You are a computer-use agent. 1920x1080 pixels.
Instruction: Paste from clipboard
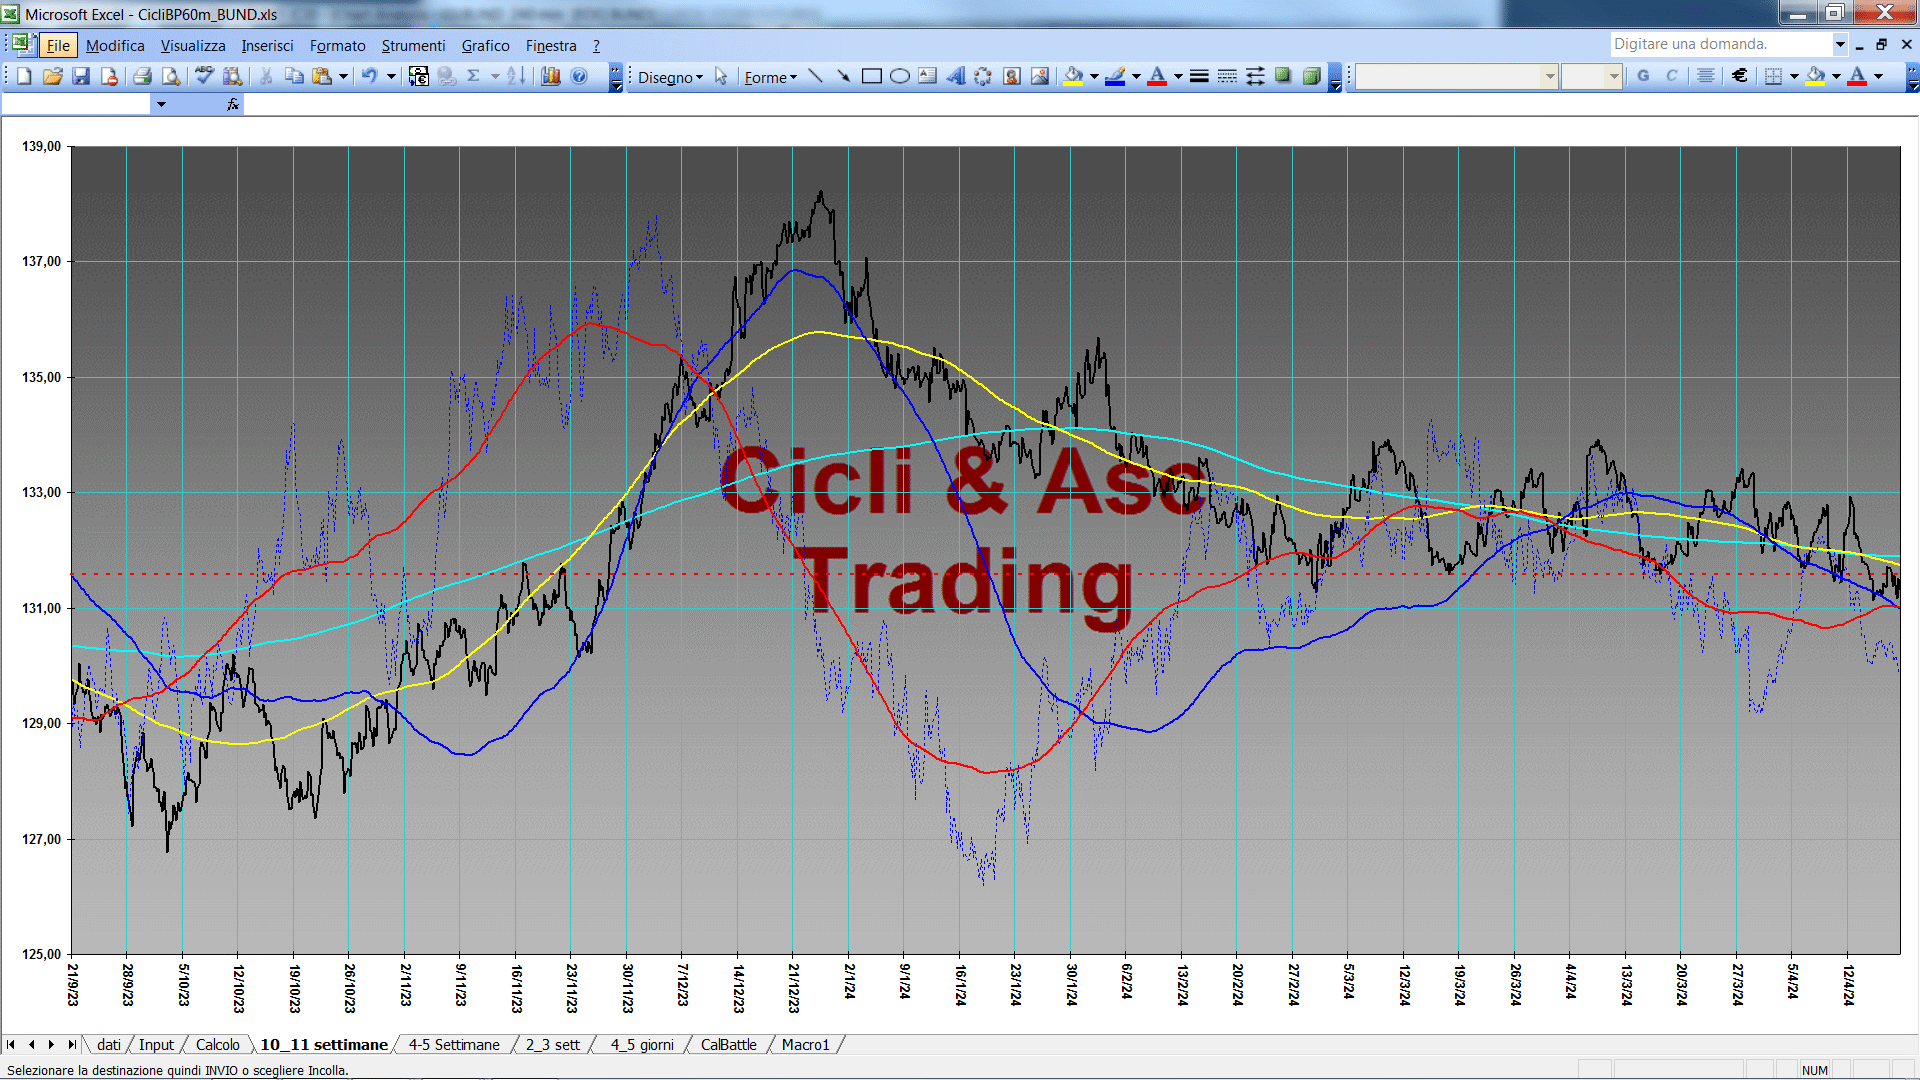pos(322,76)
